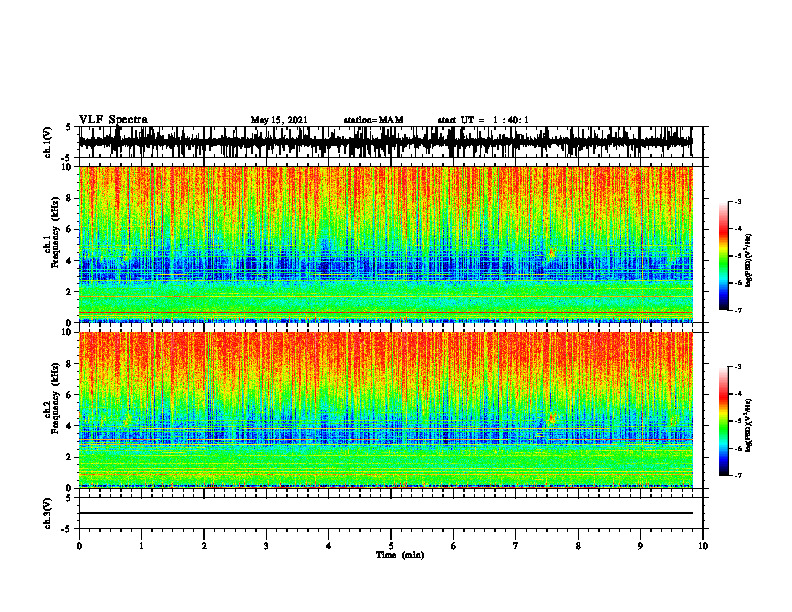Click the ch.2 spectrogram color scale bar
Viewport: 792px width, 612px height.
tap(723, 421)
